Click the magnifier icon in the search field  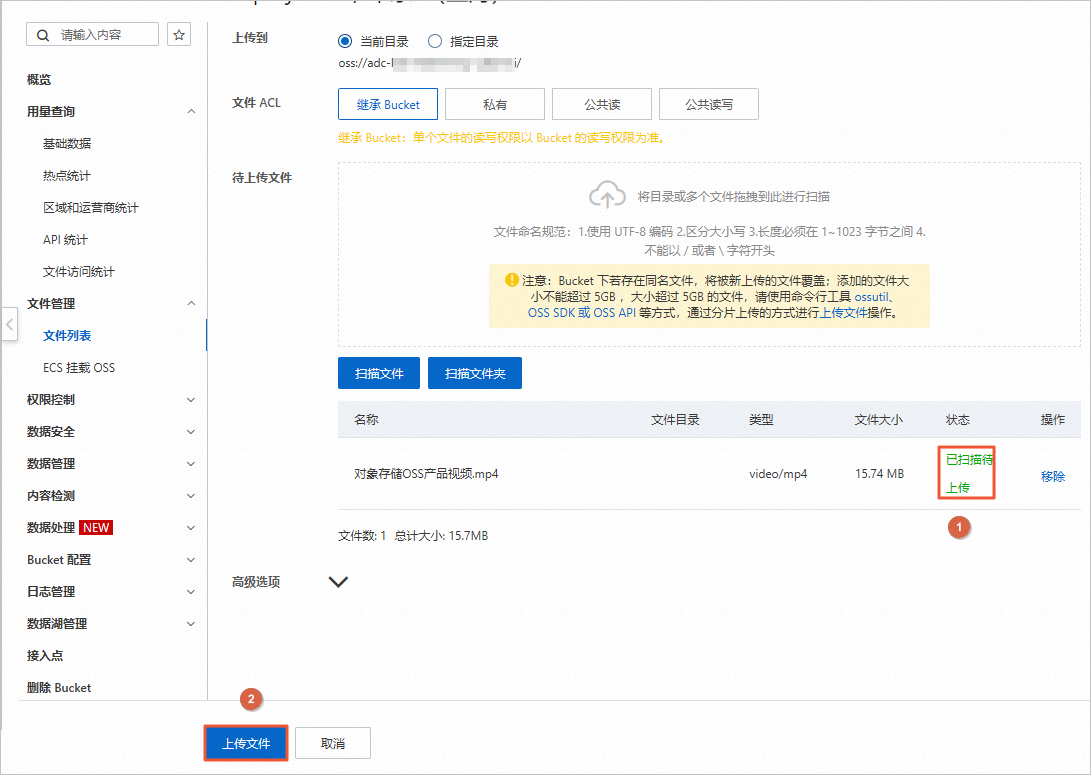[x=41, y=33]
